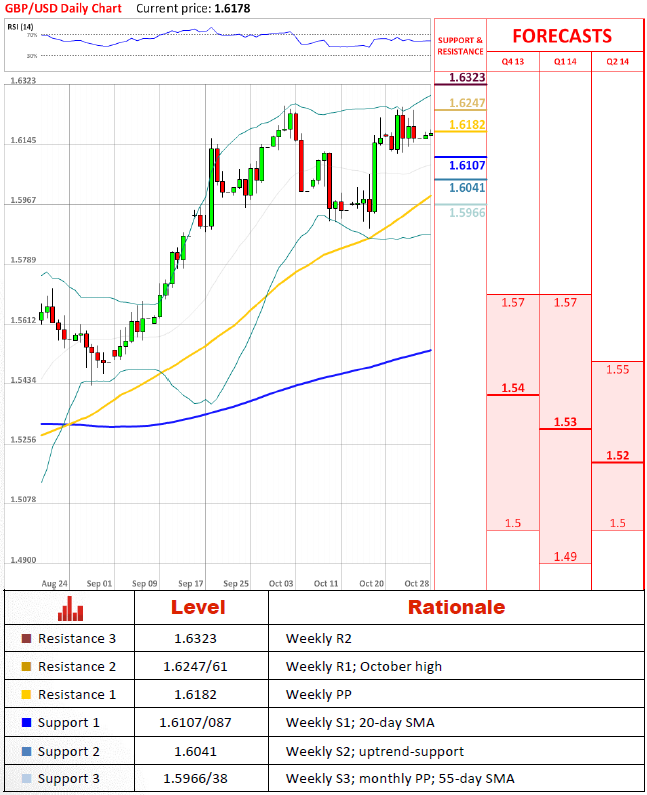Click the Q4 13 upper forecast 1.57
Viewport: 647px width, 795px height.
point(513,303)
